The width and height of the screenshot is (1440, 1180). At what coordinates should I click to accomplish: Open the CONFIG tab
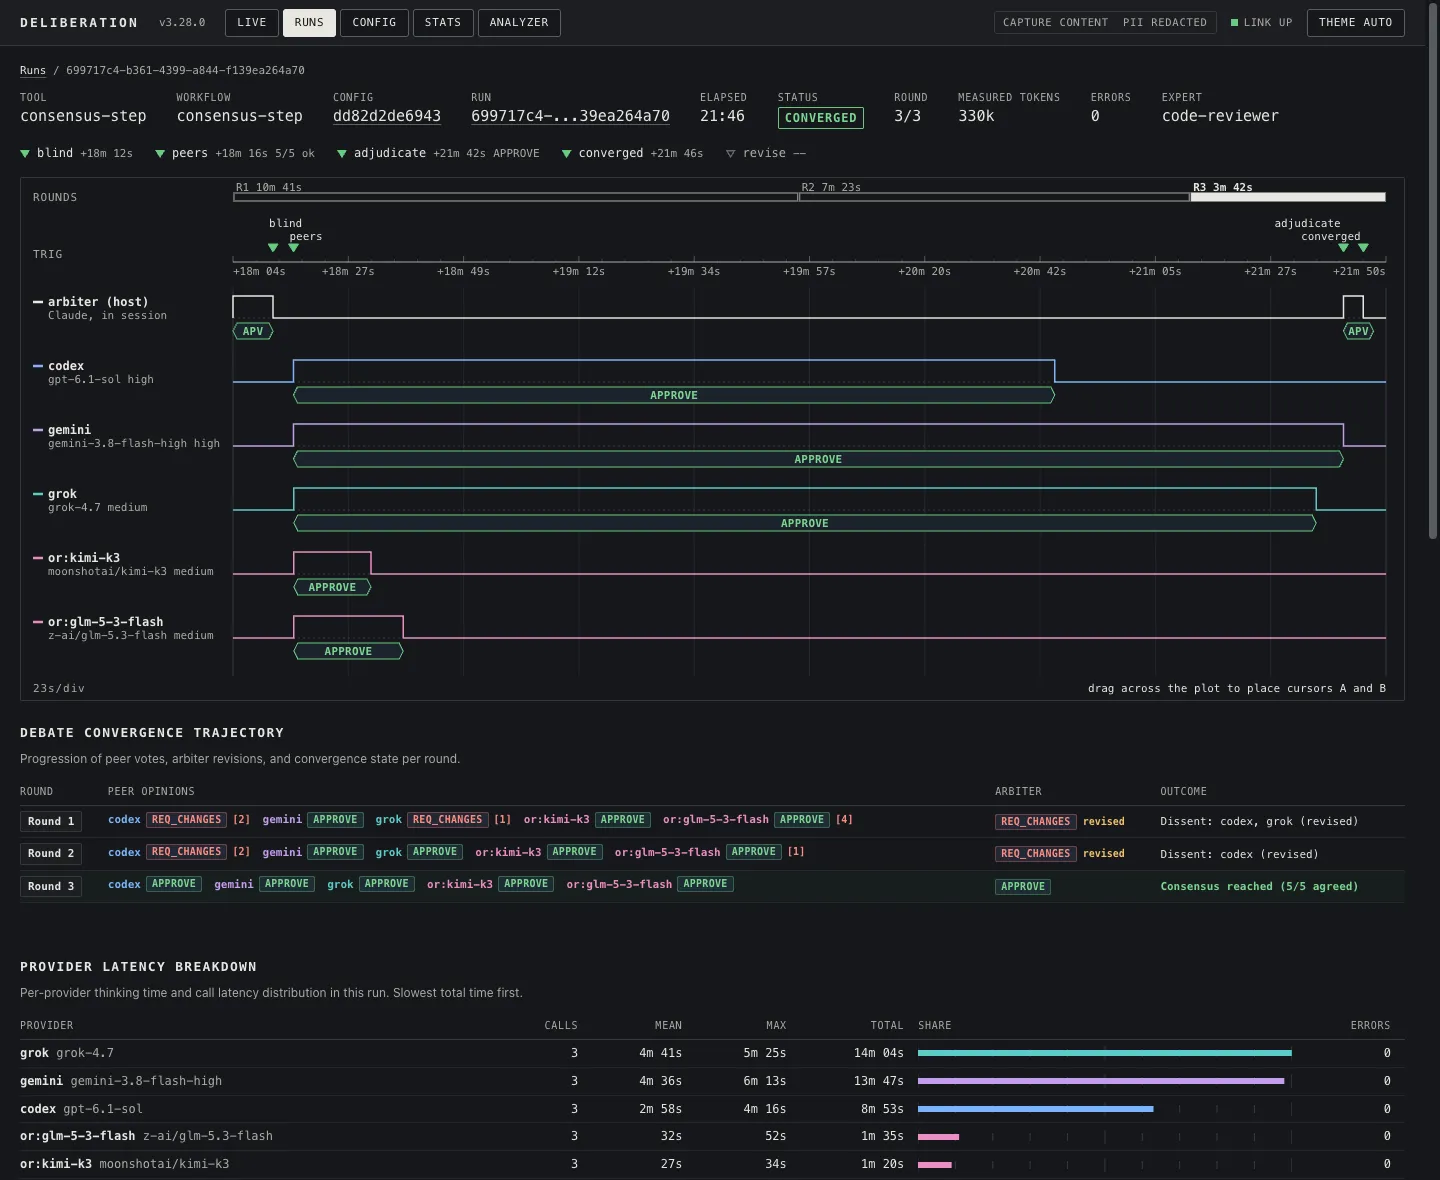pyautogui.click(x=374, y=23)
